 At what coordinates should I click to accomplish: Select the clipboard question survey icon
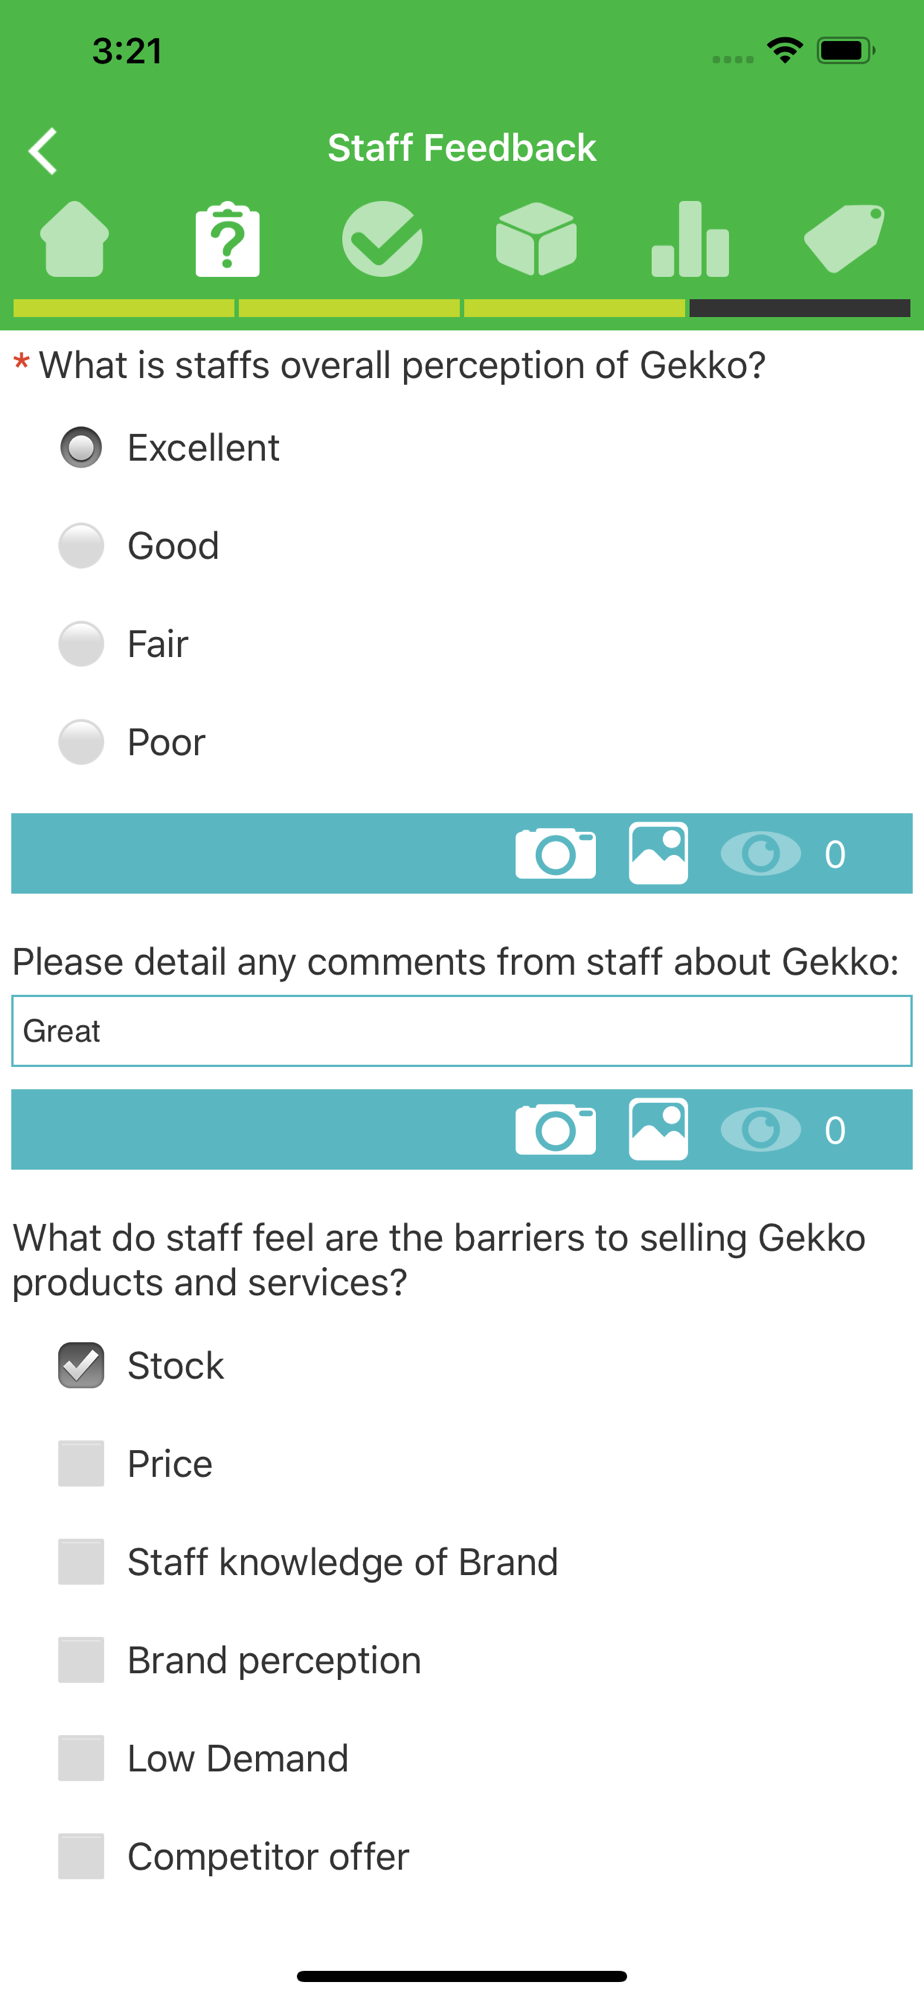pyautogui.click(x=228, y=239)
